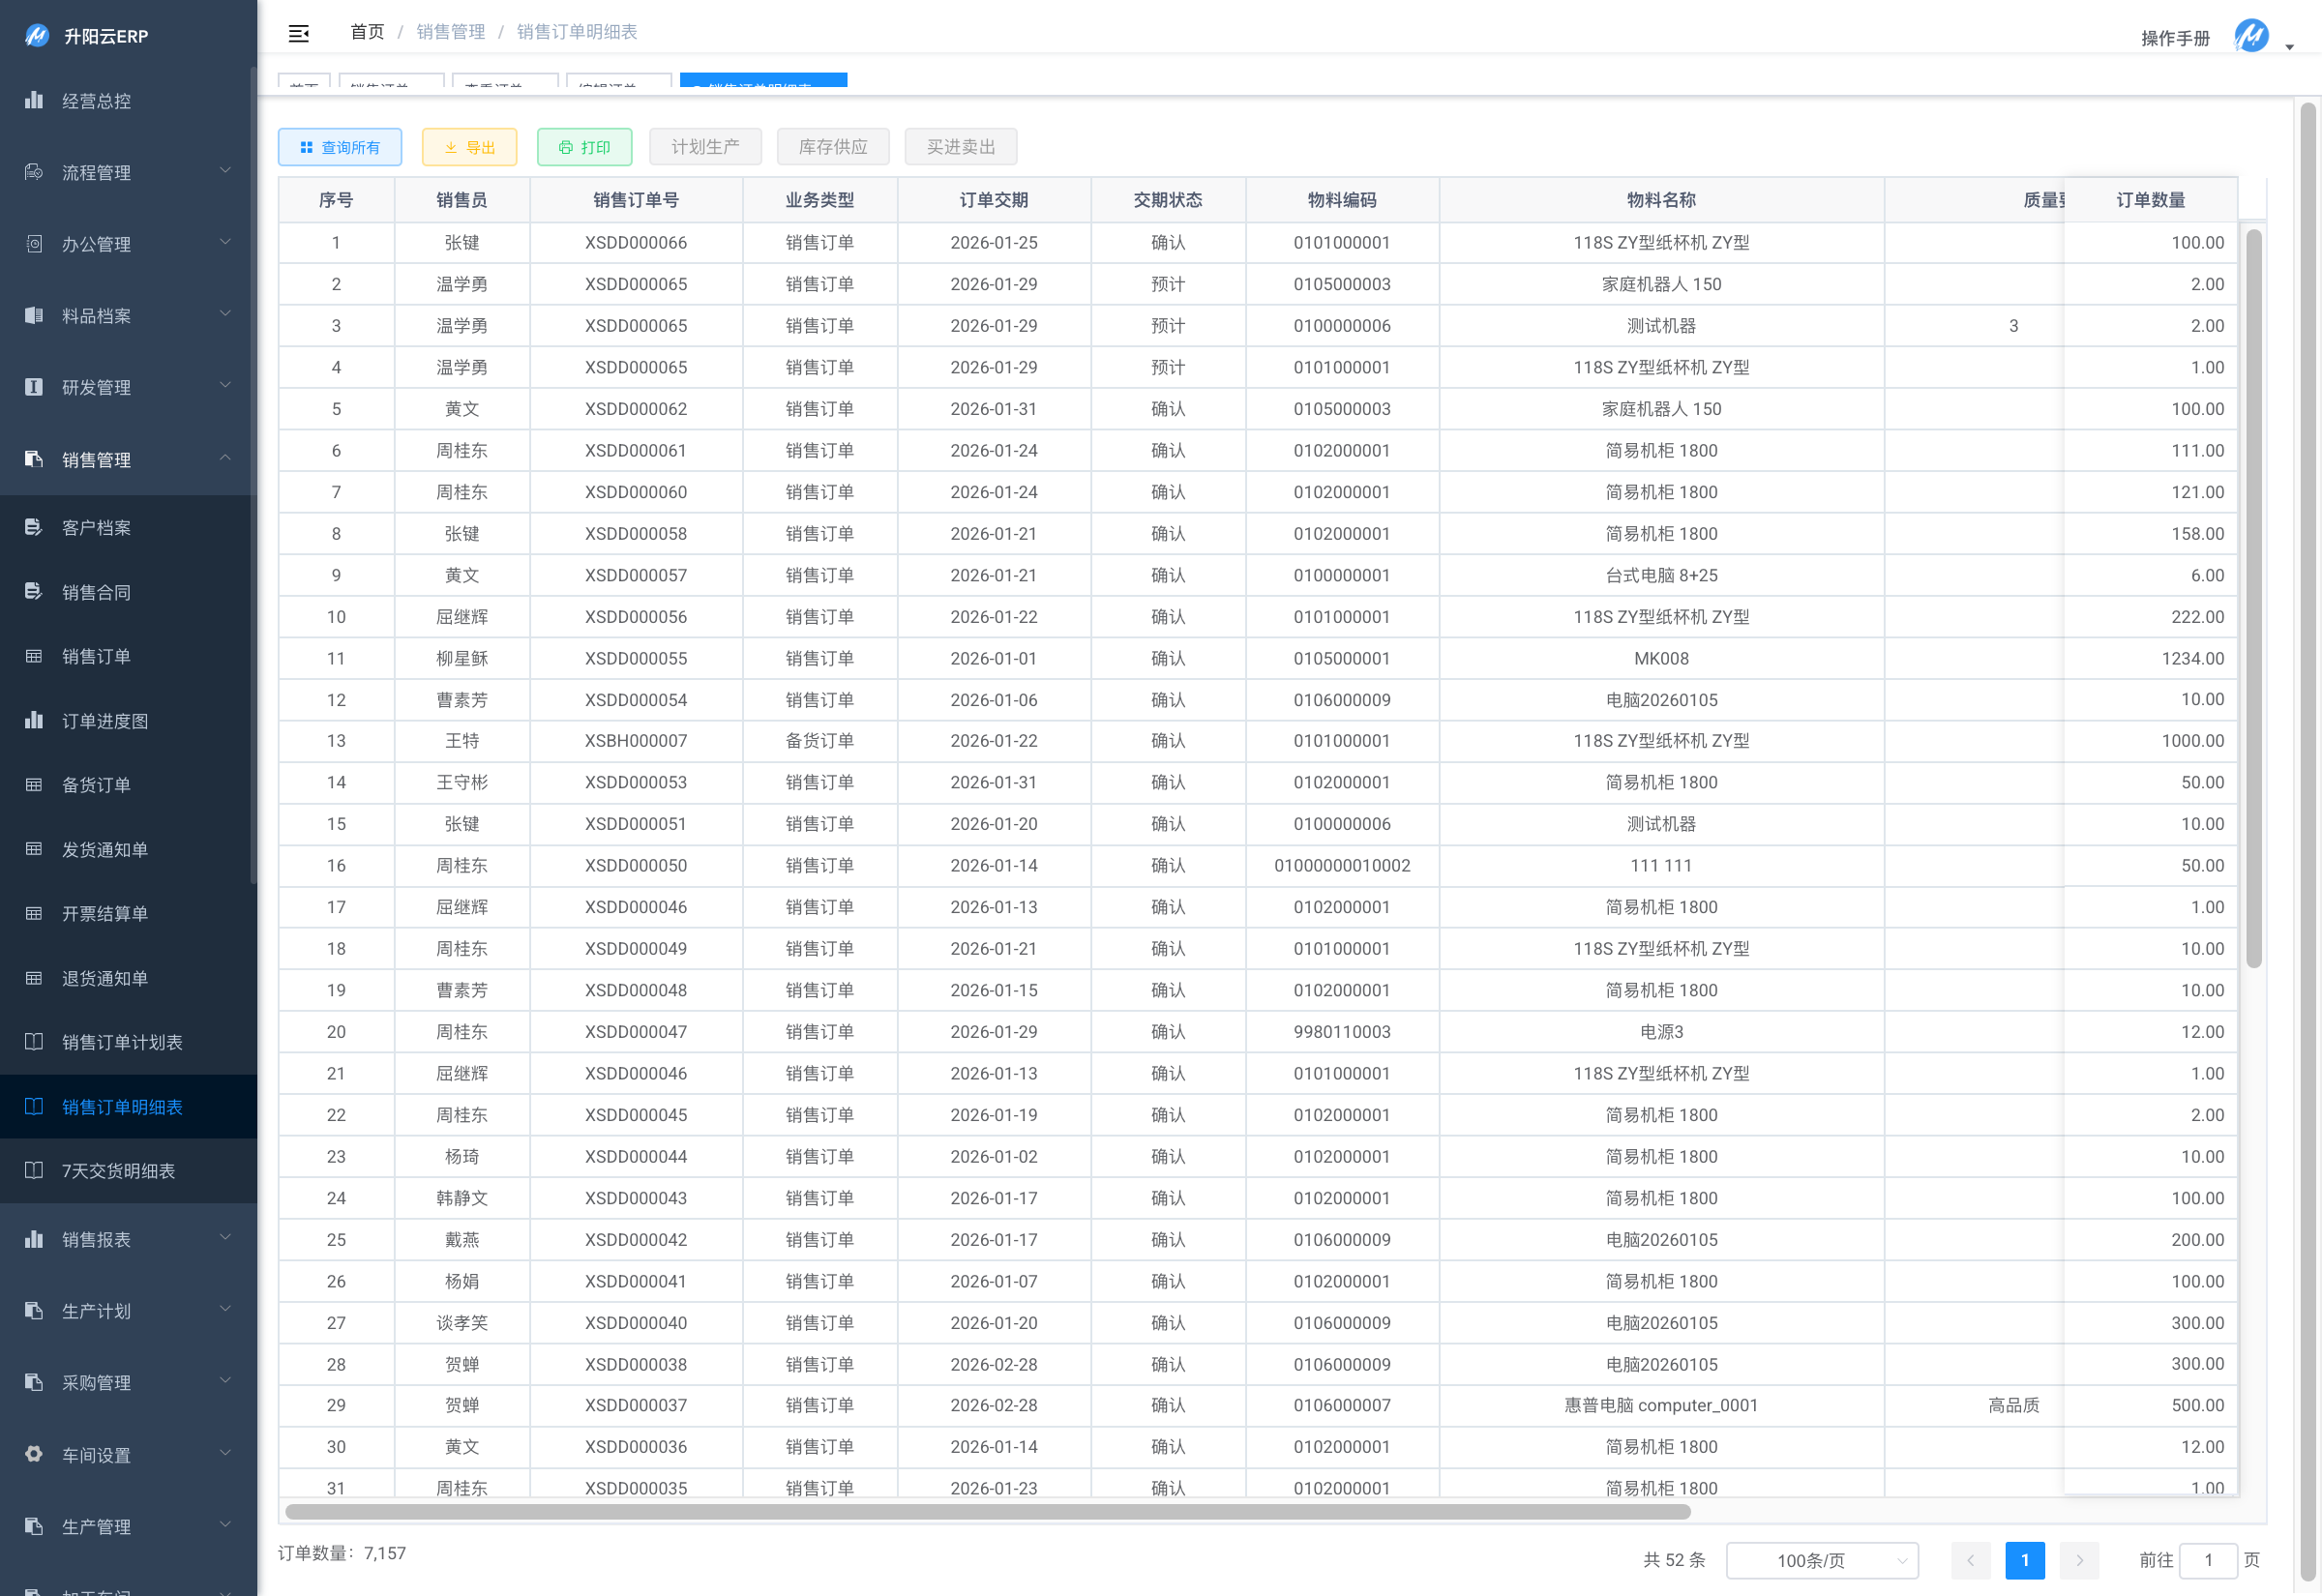The height and width of the screenshot is (1596, 2322).
Task: Click the table's horizontal scrollbar
Action: pos(987,1512)
